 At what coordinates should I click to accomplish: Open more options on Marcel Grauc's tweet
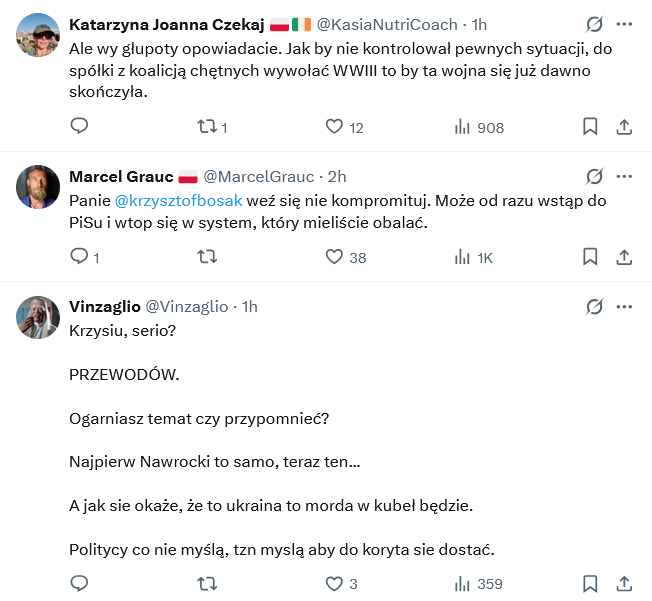(624, 177)
